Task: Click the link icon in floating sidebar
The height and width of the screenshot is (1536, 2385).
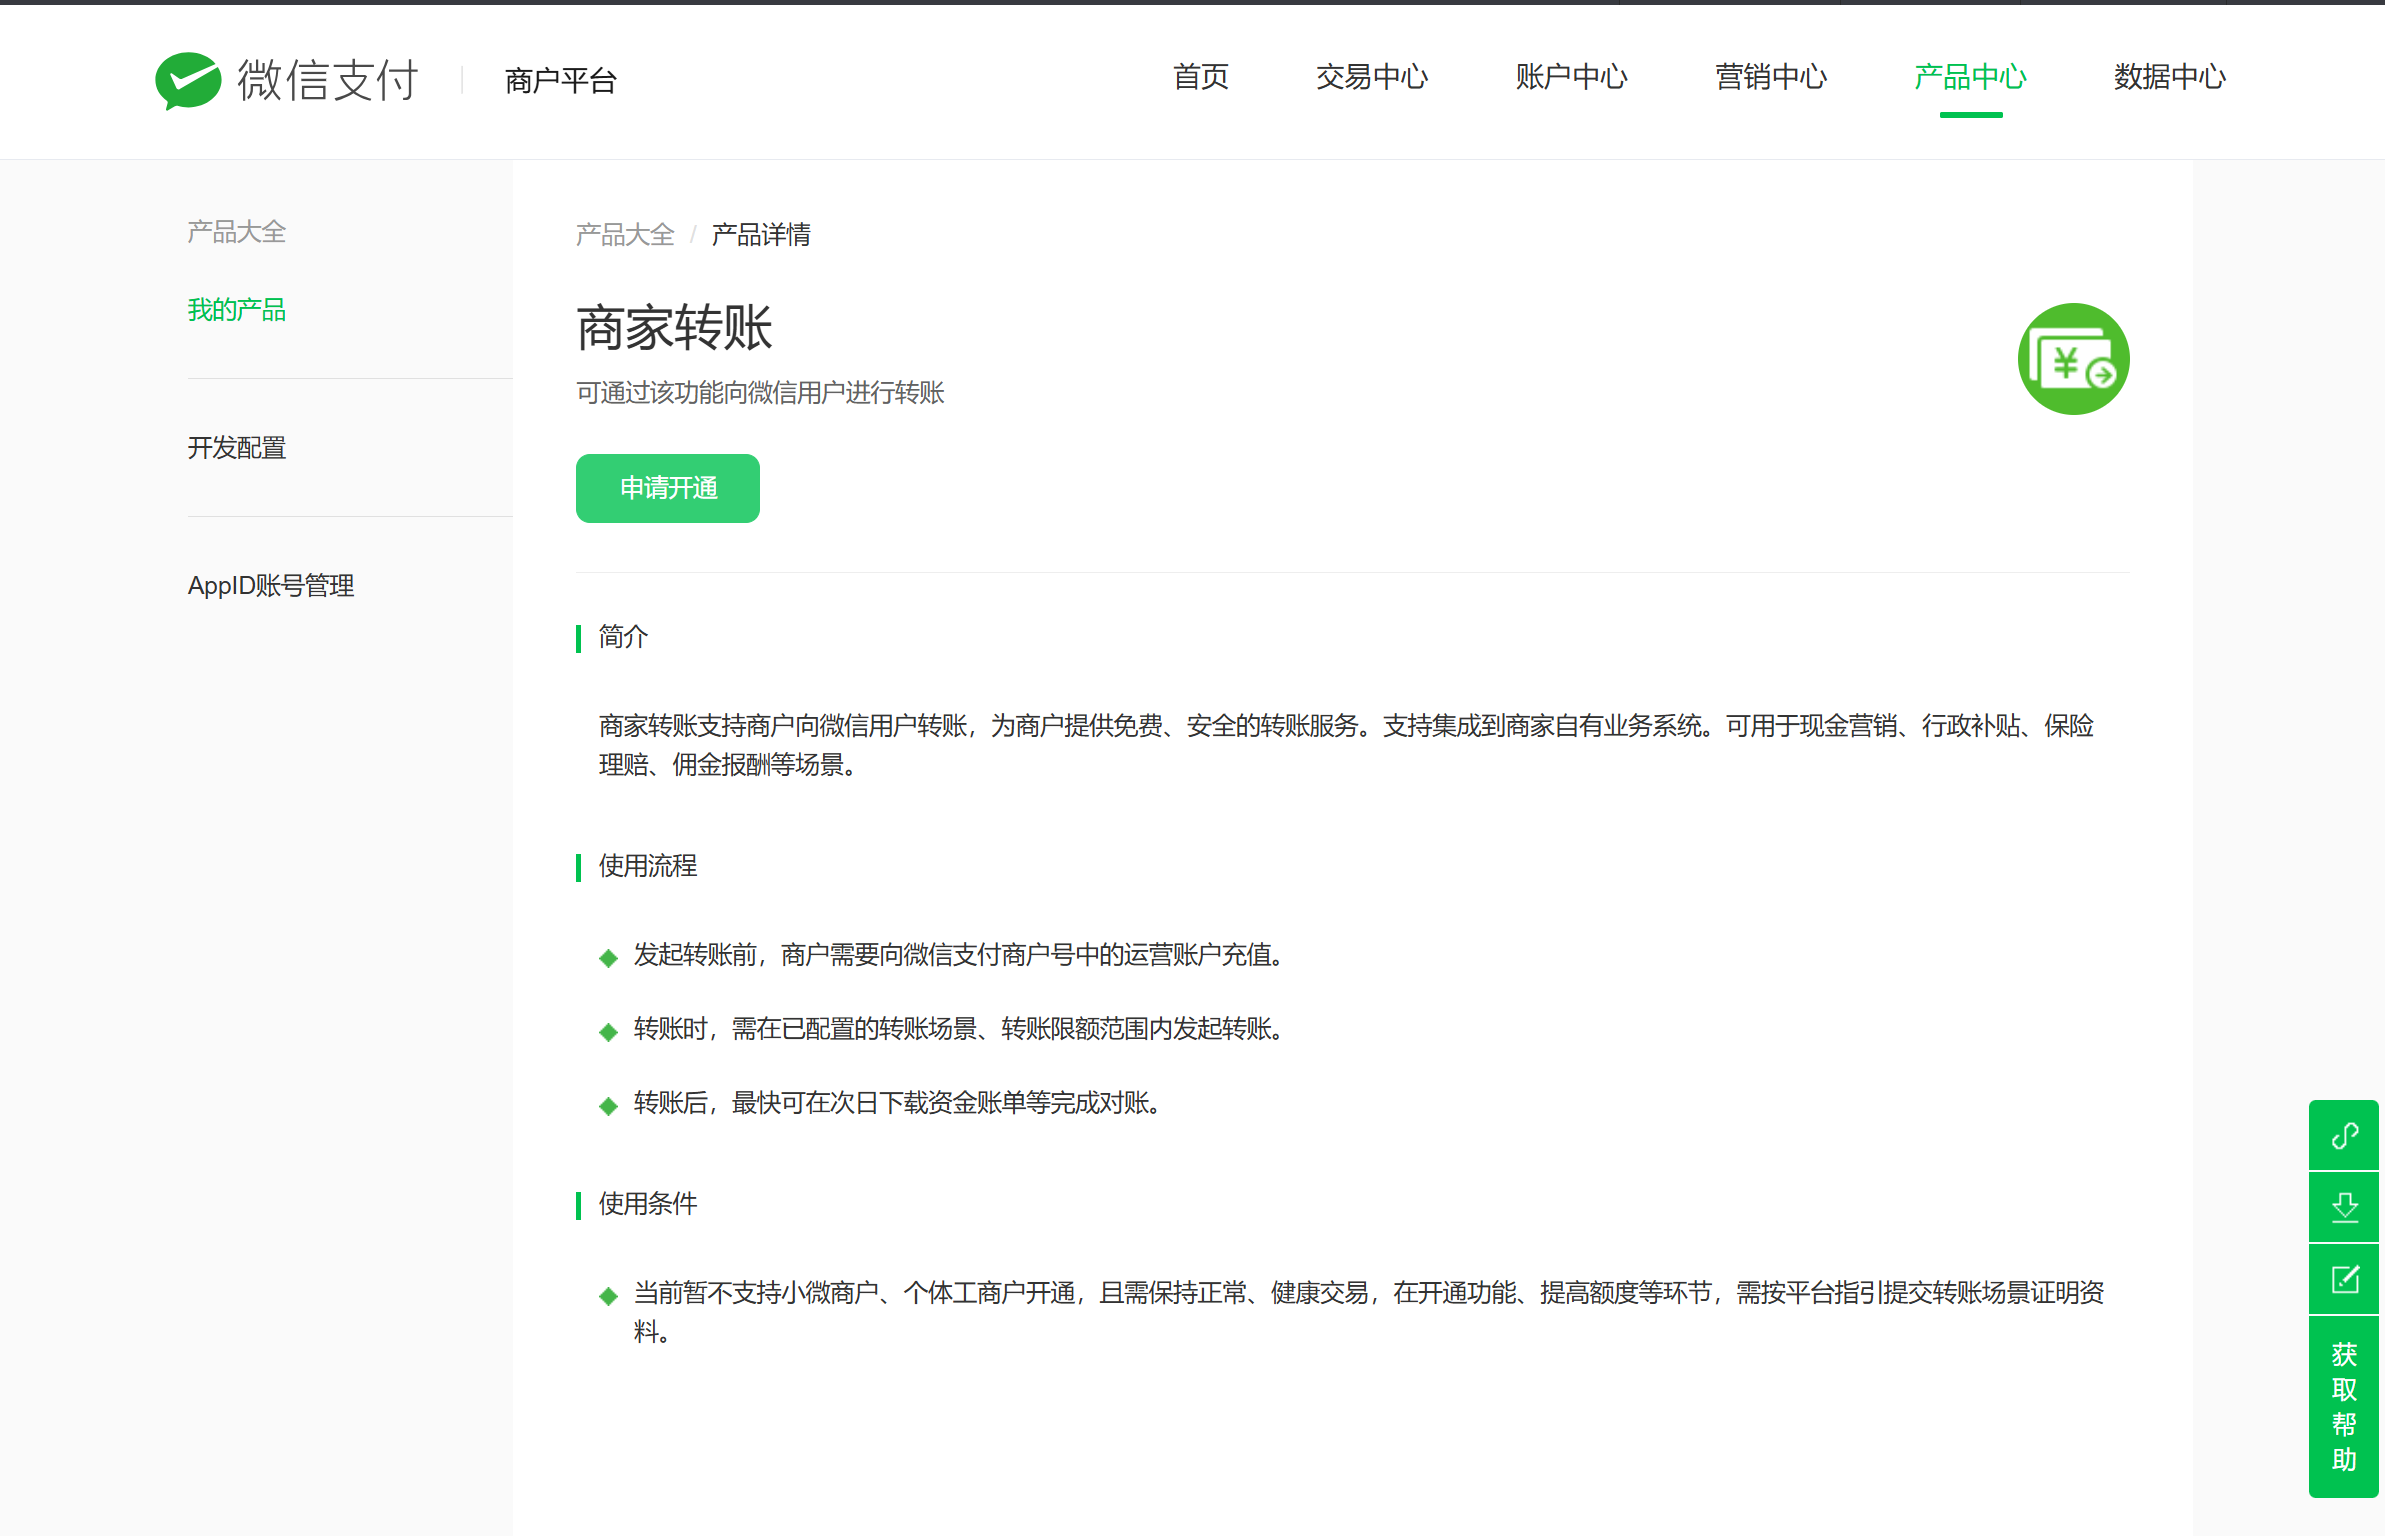Action: coord(2344,1136)
